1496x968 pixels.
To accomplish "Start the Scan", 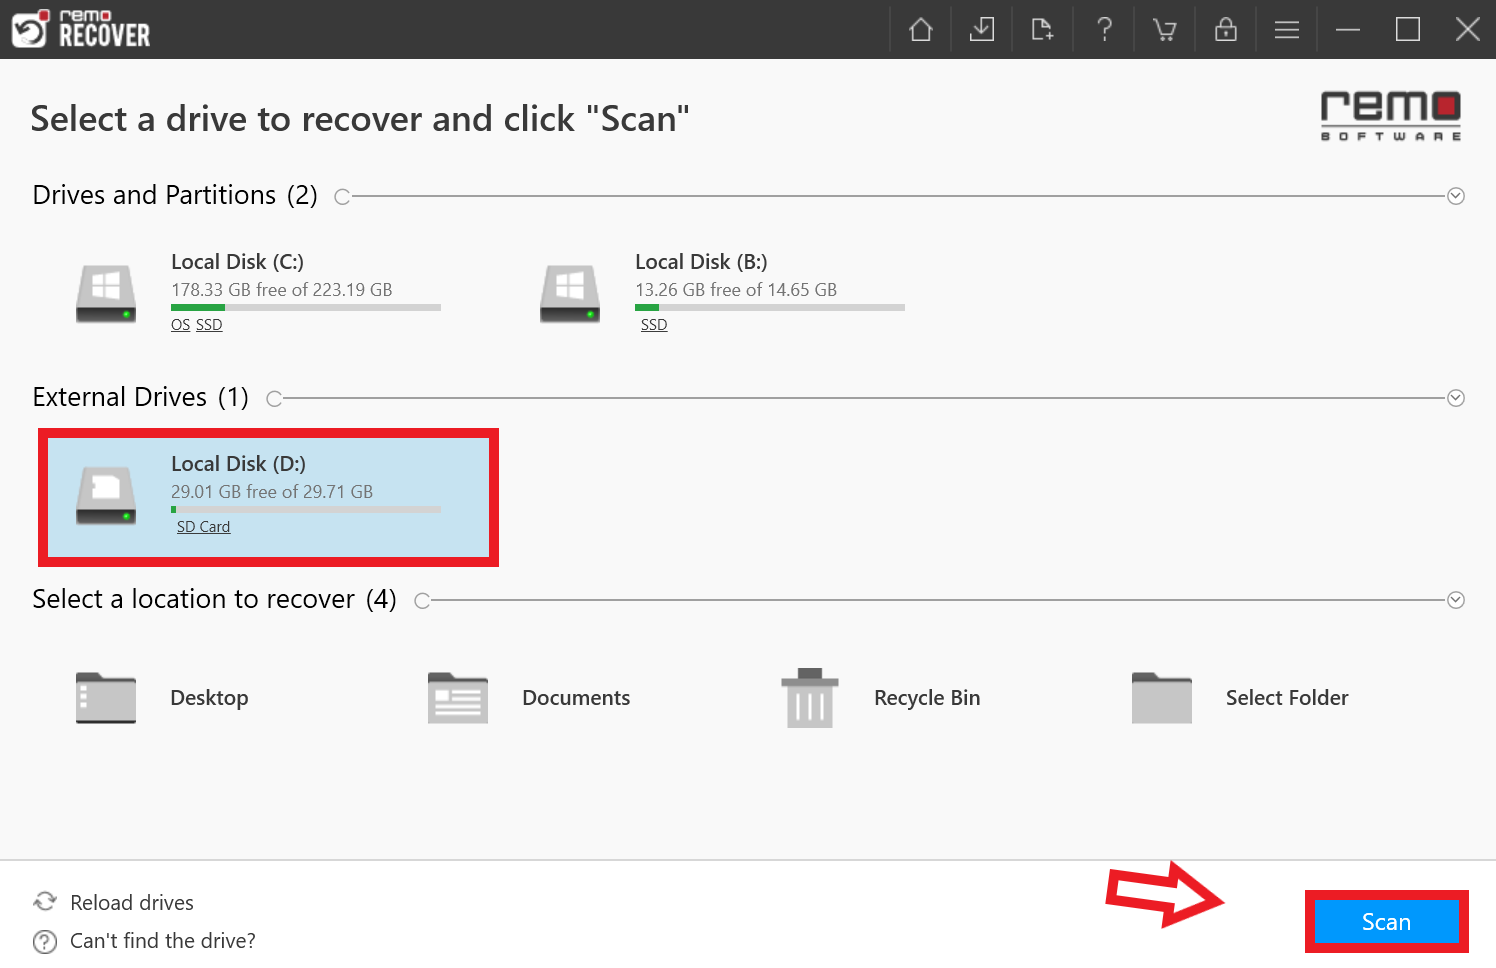I will 1386,922.
